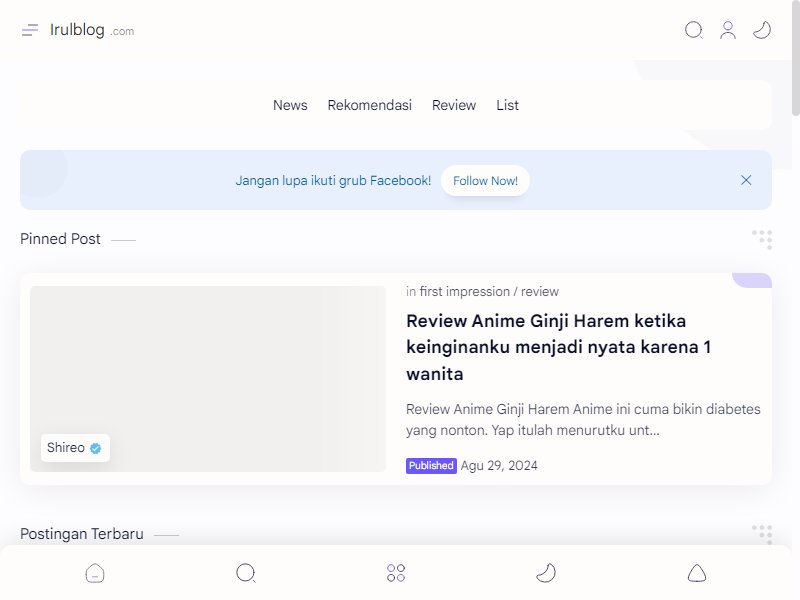
Task: Open the hamburger menu beside Irulblog logo
Action: (x=30, y=30)
